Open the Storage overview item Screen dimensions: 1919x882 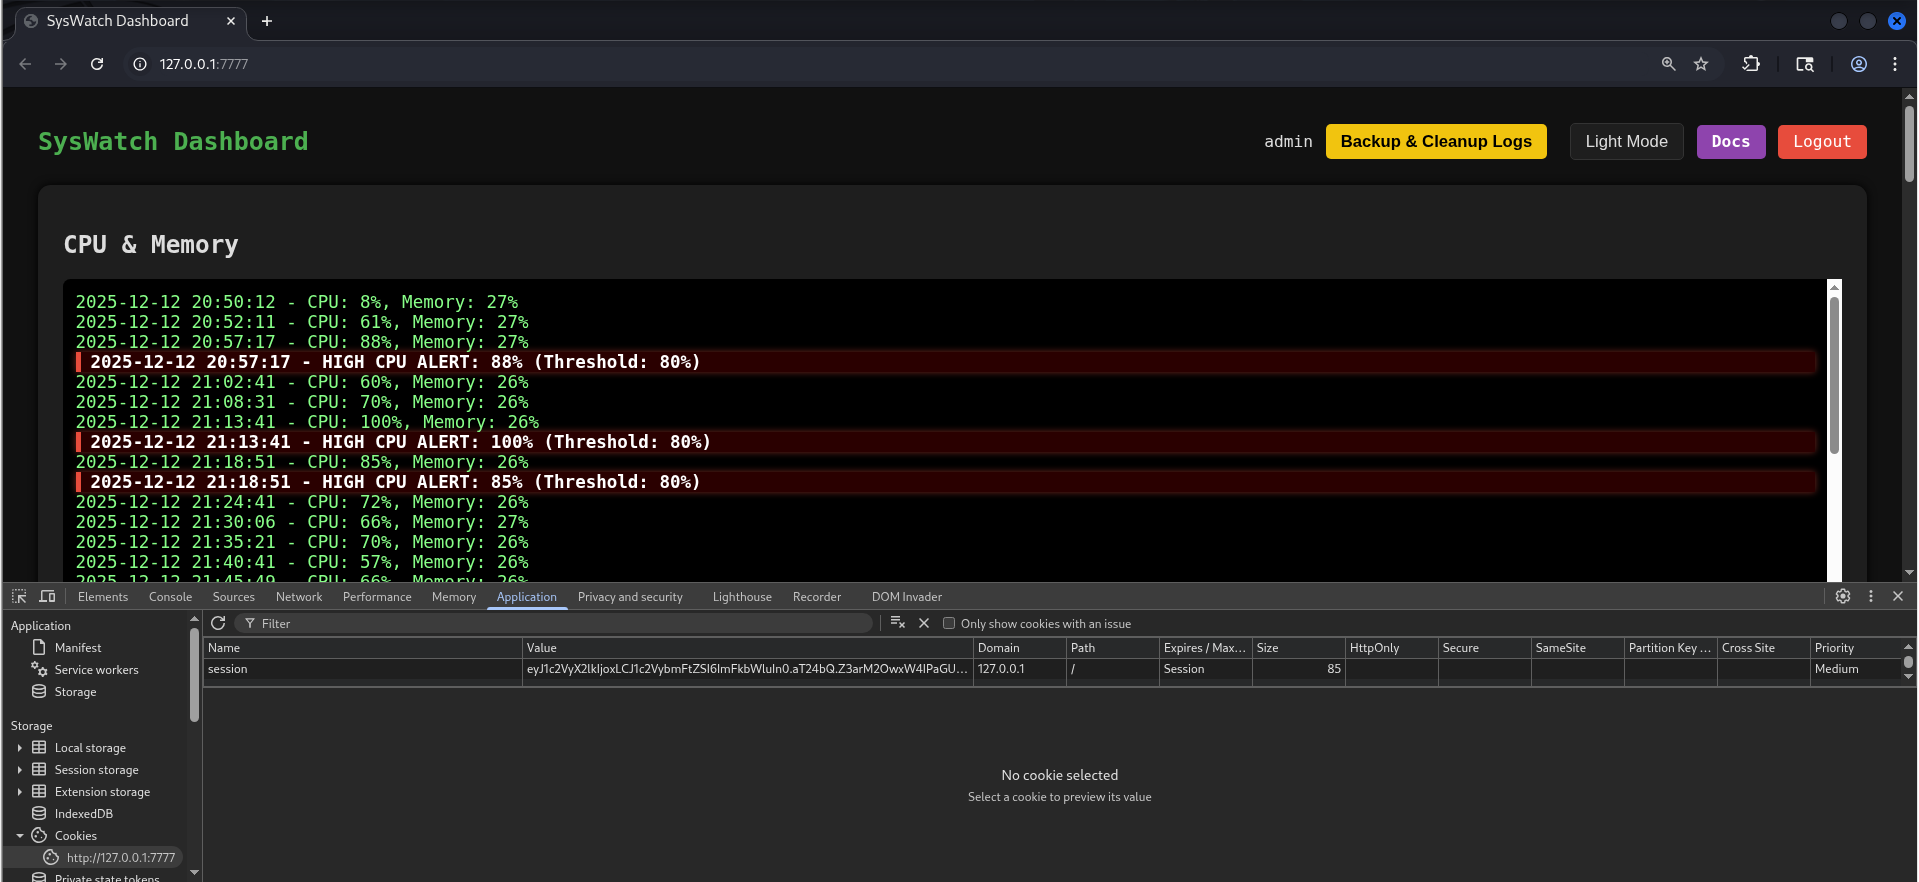(x=75, y=692)
